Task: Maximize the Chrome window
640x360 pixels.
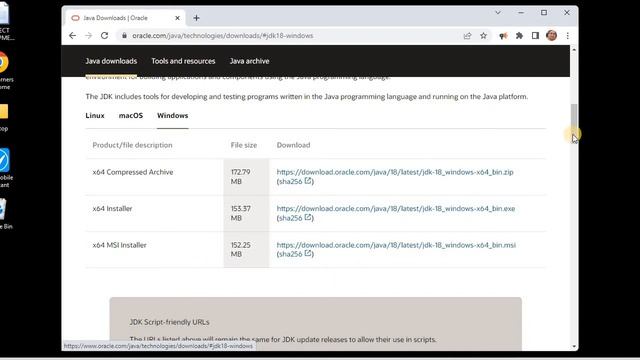Action: (544, 13)
